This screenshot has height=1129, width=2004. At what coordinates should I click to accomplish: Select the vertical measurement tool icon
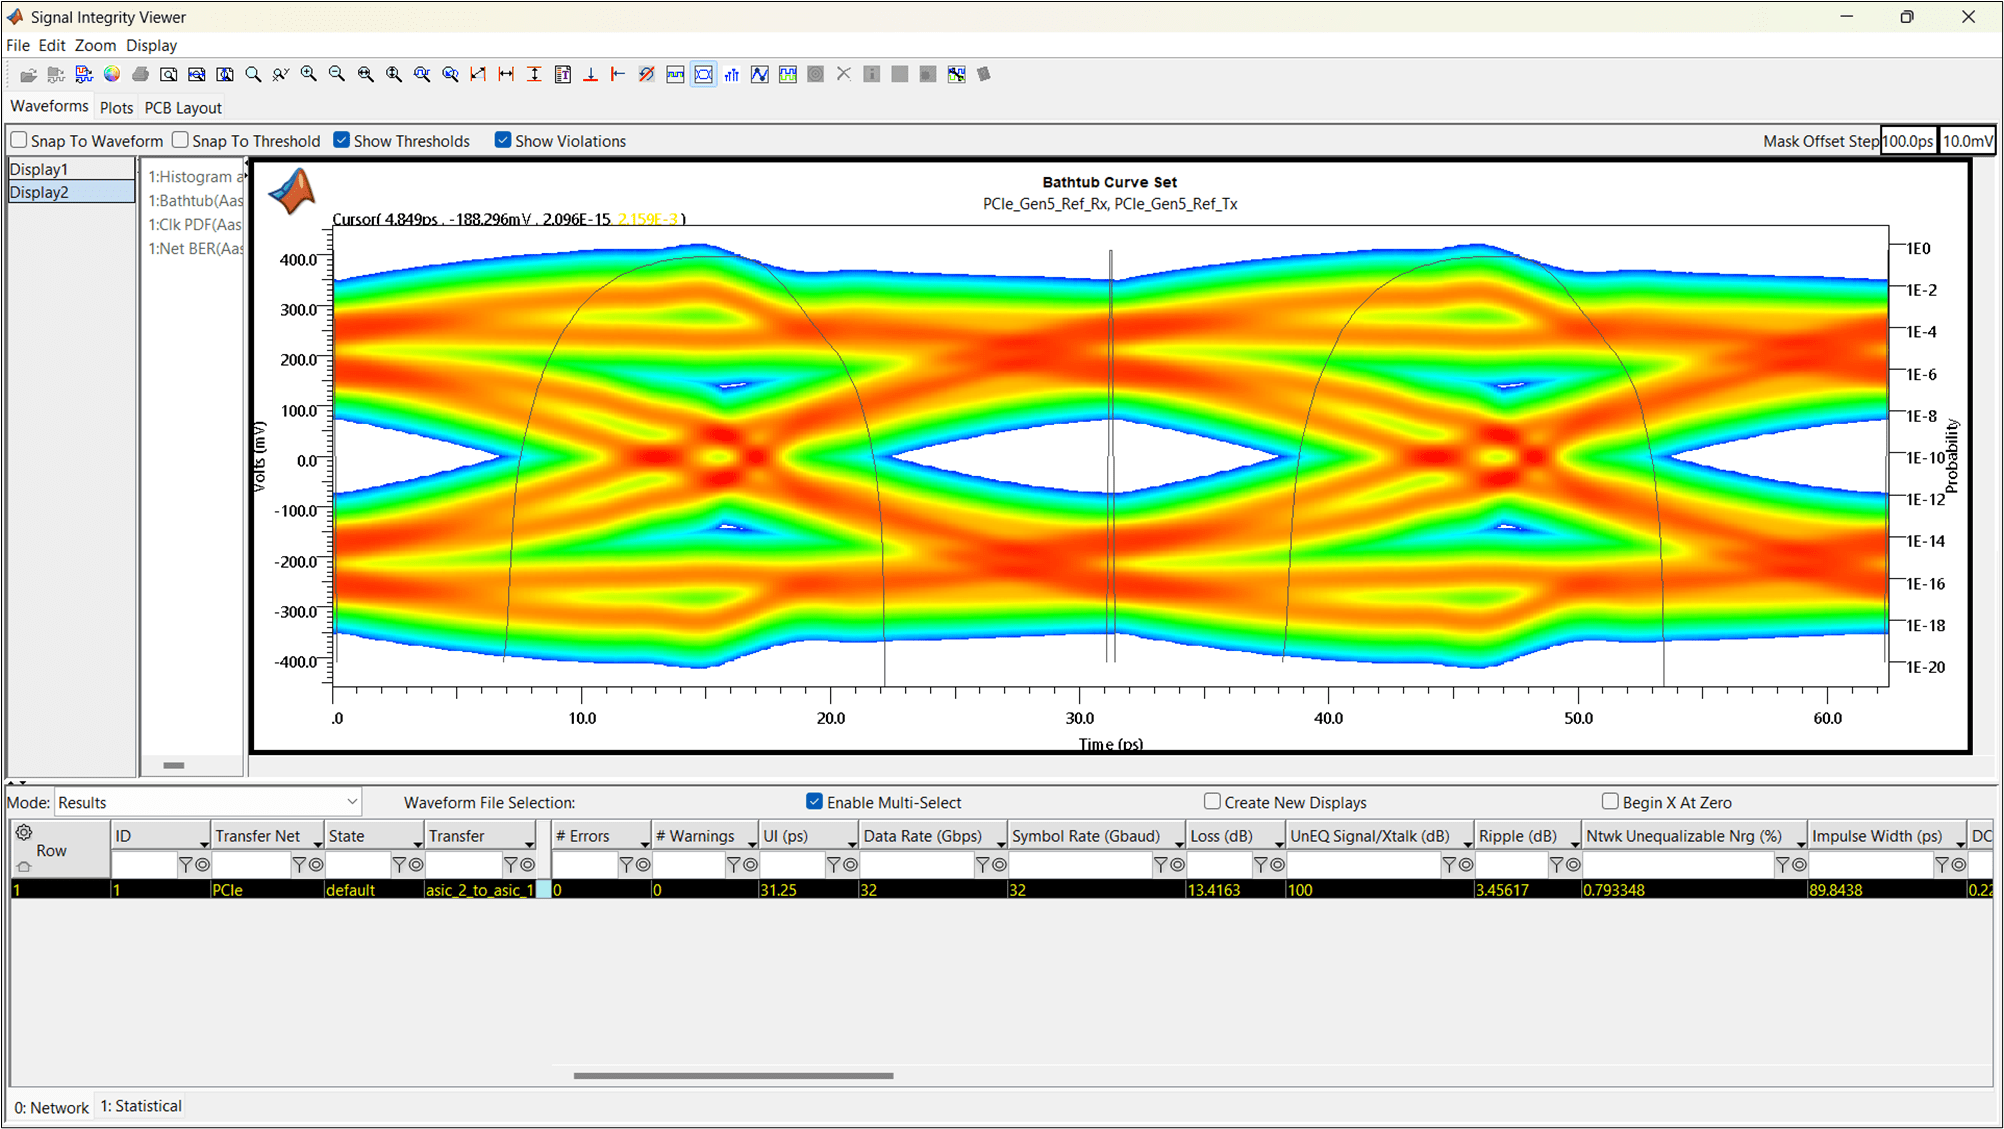click(x=534, y=75)
